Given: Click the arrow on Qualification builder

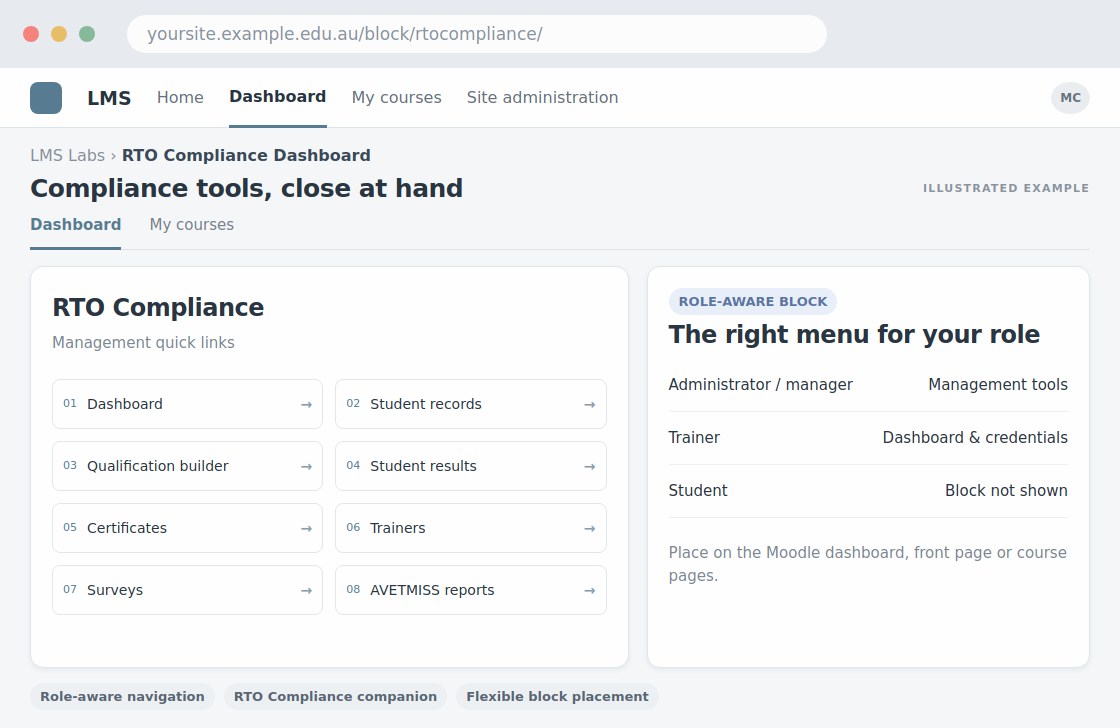Looking at the screenshot, I should tap(306, 467).
